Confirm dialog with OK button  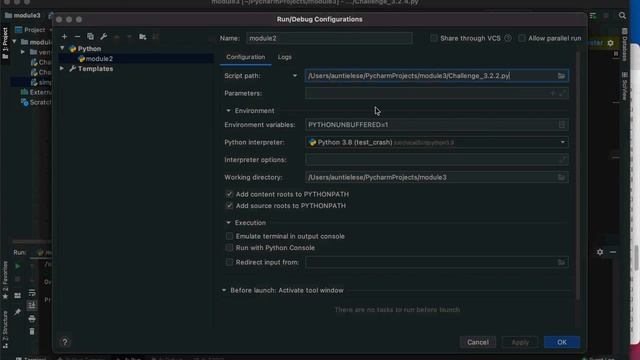click(562, 342)
